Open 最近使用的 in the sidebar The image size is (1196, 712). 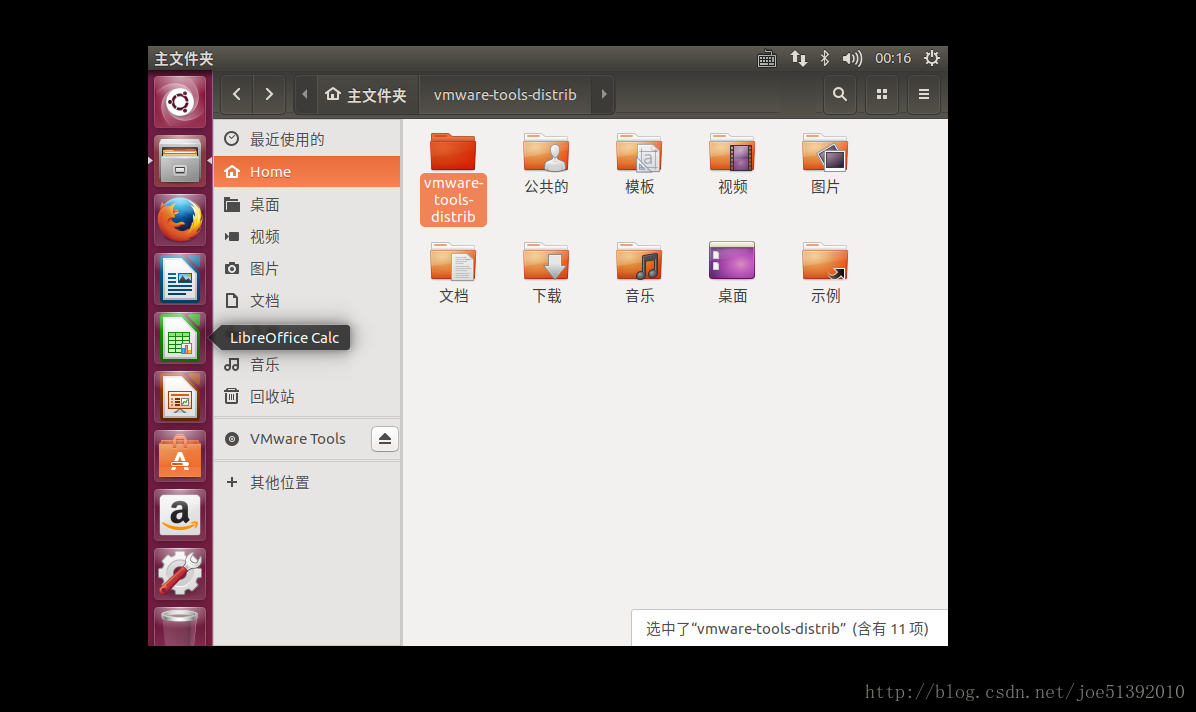coord(307,139)
